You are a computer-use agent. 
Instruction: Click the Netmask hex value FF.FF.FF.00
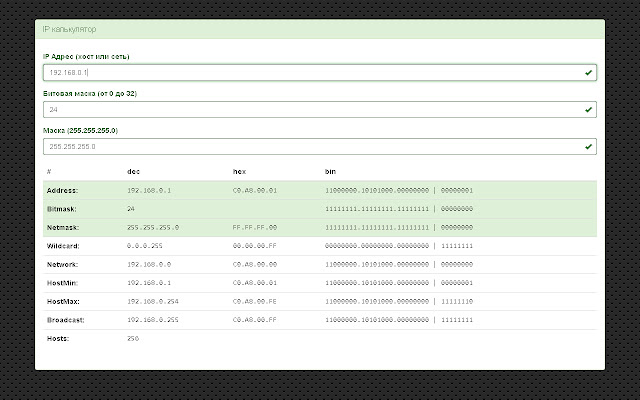pyautogui.click(x=255, y=227)
